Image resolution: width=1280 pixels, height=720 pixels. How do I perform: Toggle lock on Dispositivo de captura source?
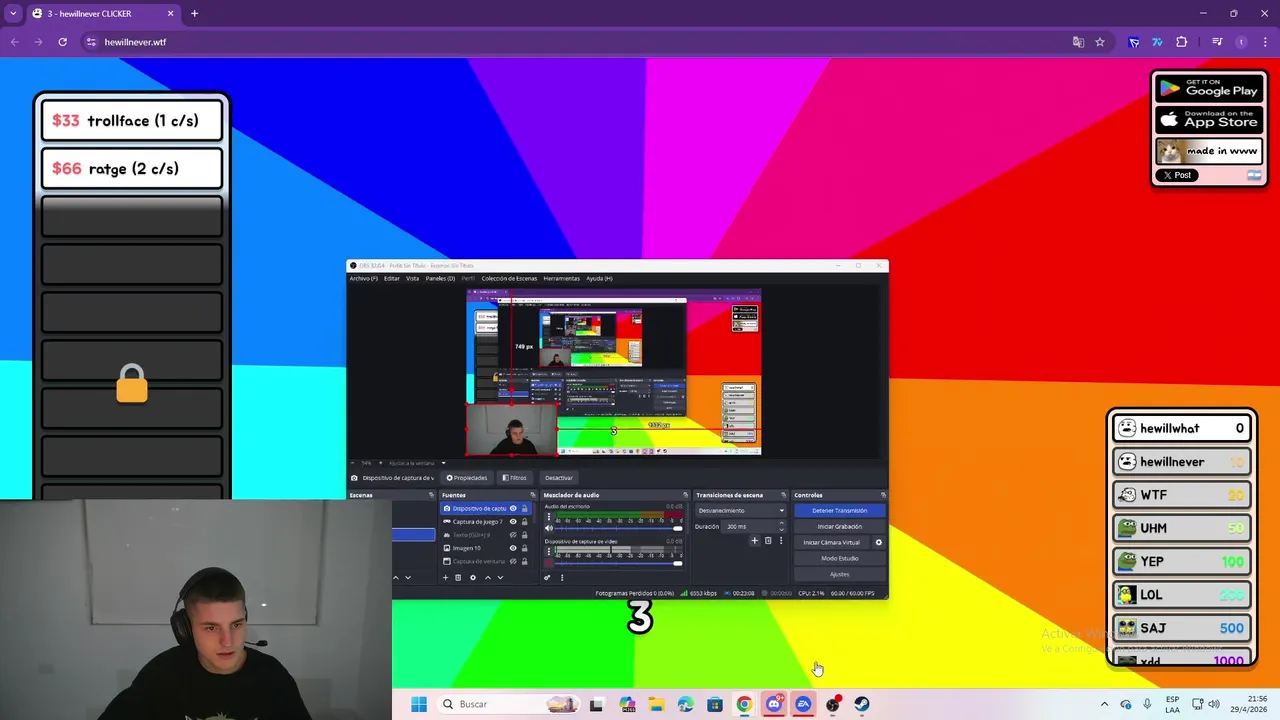coord(524,509)
